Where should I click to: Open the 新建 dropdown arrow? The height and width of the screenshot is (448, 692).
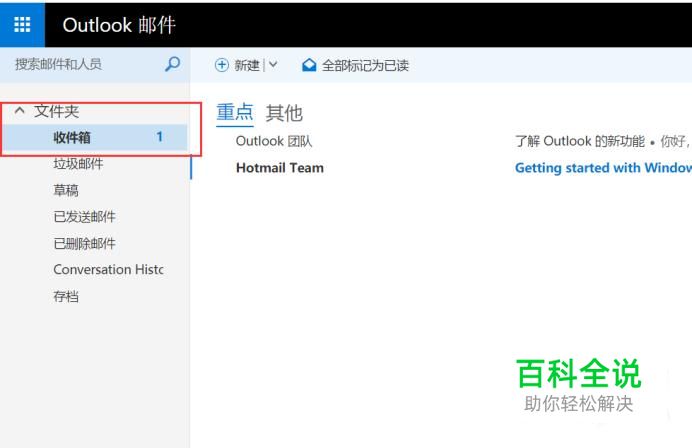click(x=273, y=65)
